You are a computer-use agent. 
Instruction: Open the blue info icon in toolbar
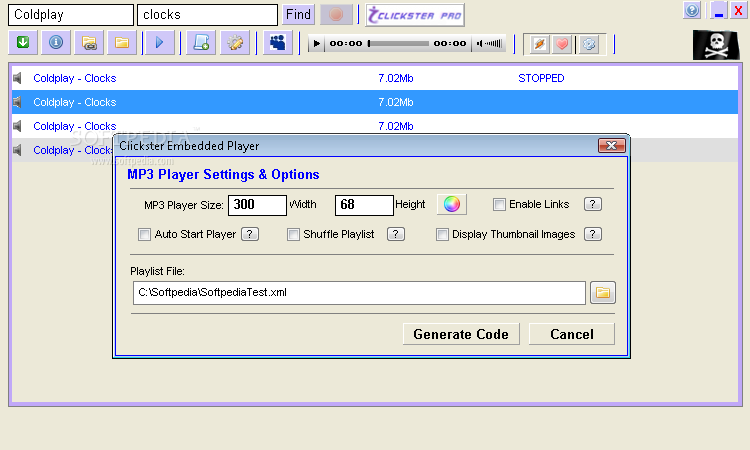(56, 43)
